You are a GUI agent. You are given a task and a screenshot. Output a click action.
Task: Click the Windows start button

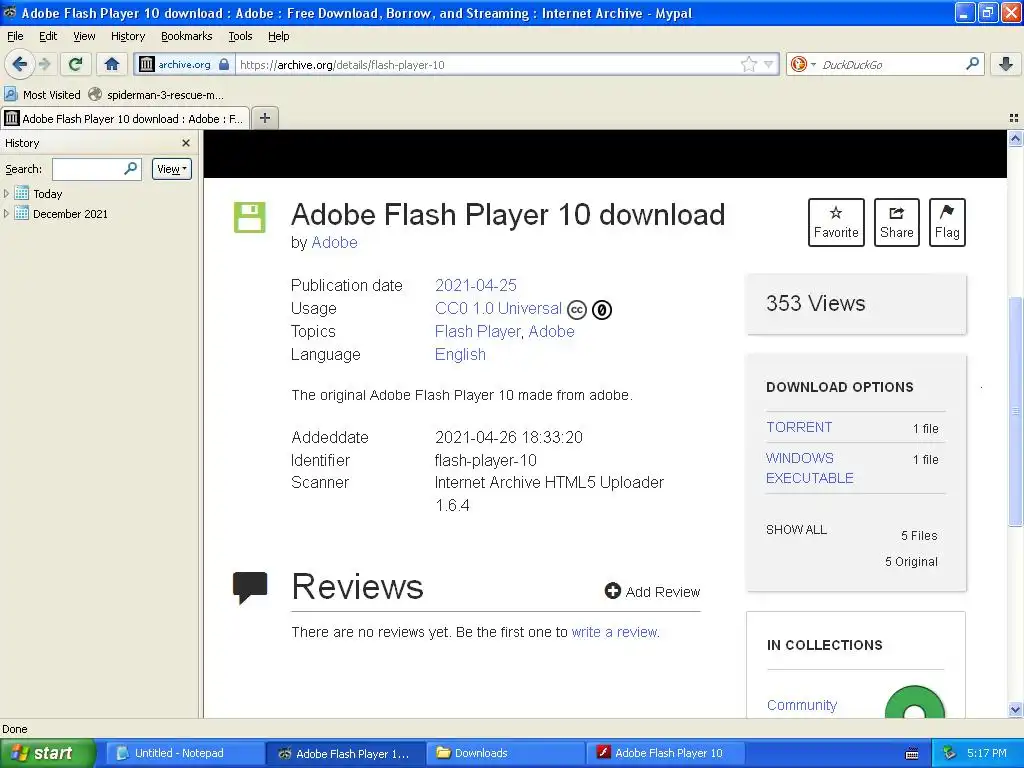click(47, 753)
